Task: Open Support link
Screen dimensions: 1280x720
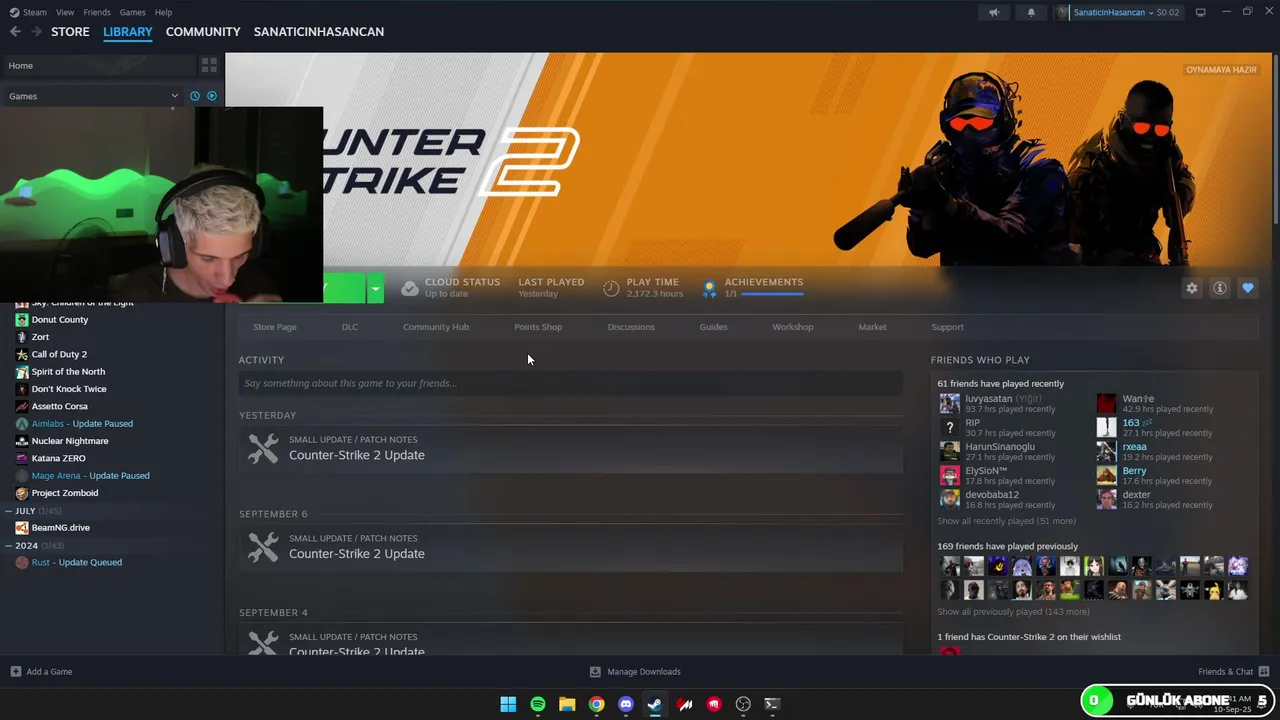Action: (x=947, y=327)
